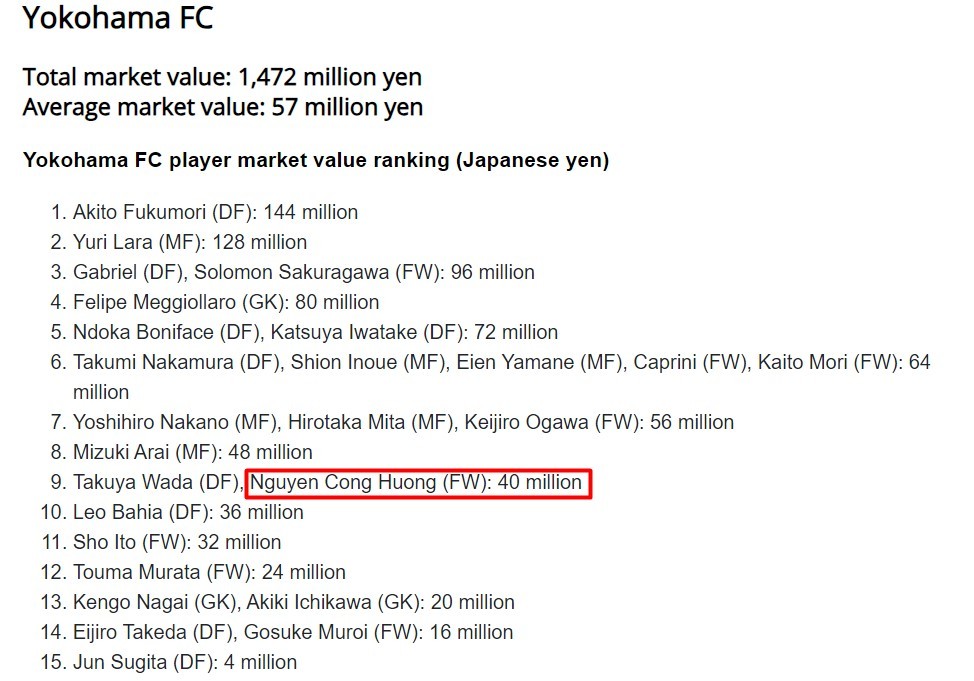Click the average market value line
Image resolution: width=974 pixels, height=681 pixels.
[x=222, y=107]
